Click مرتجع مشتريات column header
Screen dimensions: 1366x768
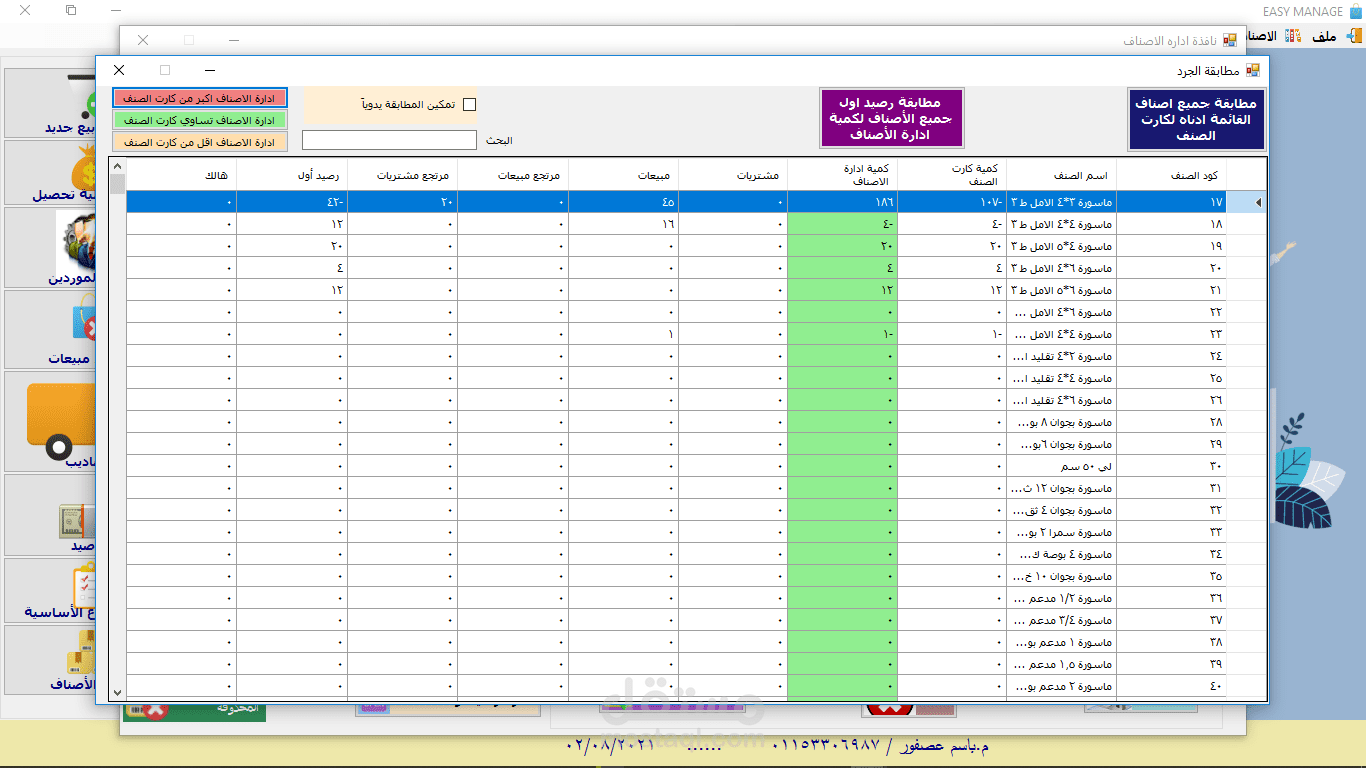click(402, 174)
